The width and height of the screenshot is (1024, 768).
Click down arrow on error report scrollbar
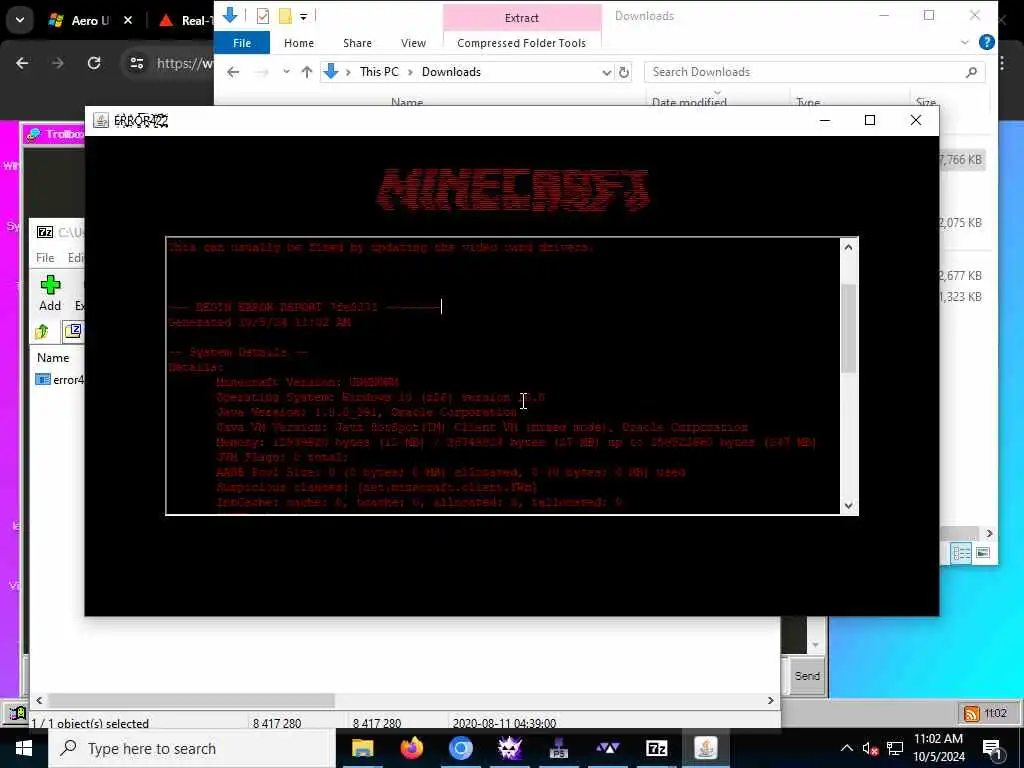click(848, 505)
